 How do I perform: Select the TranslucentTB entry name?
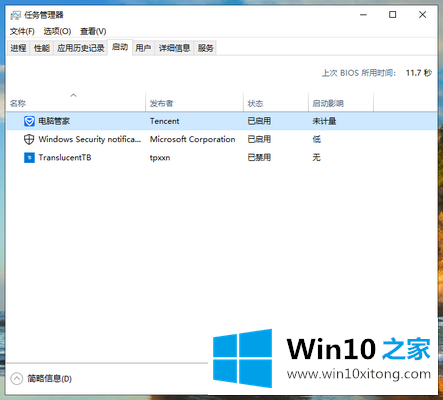coord(65,157)
